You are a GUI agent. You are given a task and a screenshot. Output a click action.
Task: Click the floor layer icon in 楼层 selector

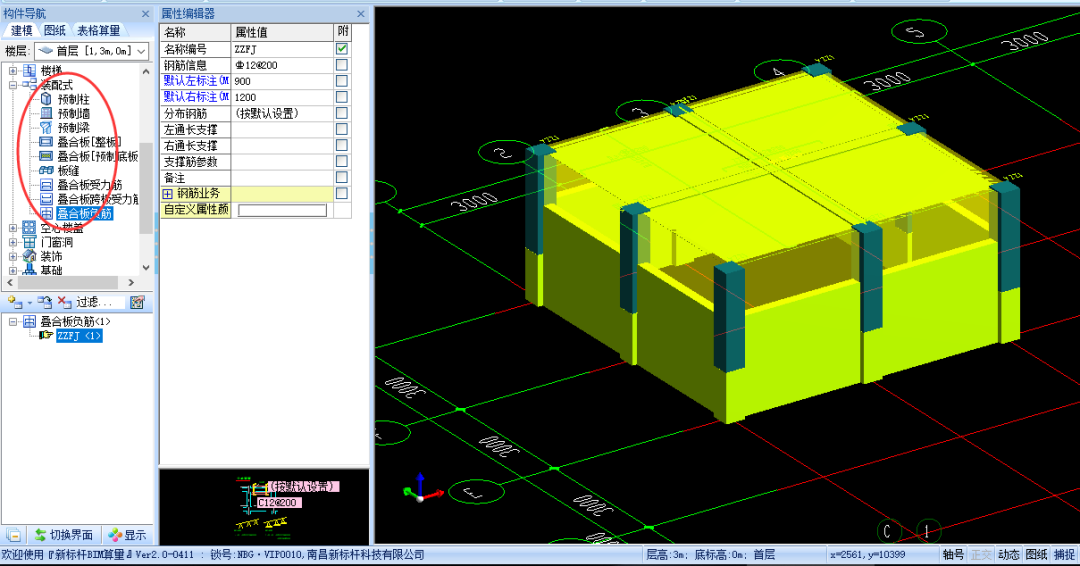point(45,51)
